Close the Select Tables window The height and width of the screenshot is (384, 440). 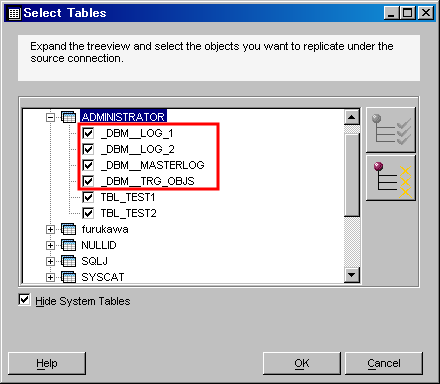coord(426,13)
